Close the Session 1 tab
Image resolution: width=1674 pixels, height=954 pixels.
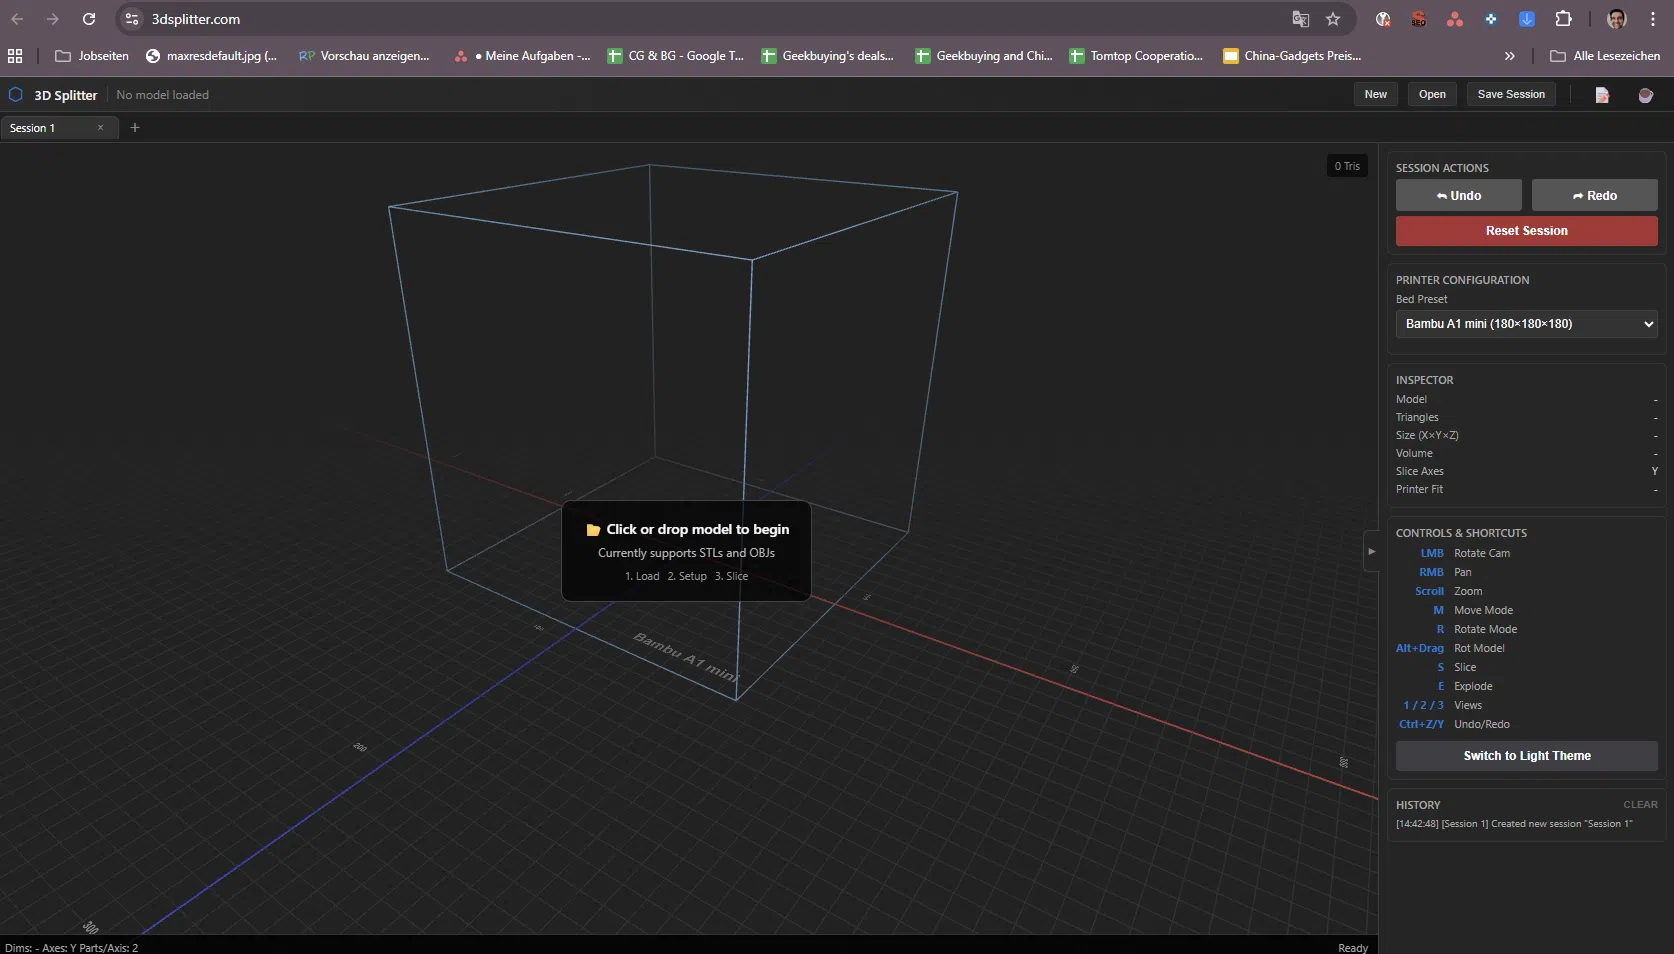[x=100, y=128]
